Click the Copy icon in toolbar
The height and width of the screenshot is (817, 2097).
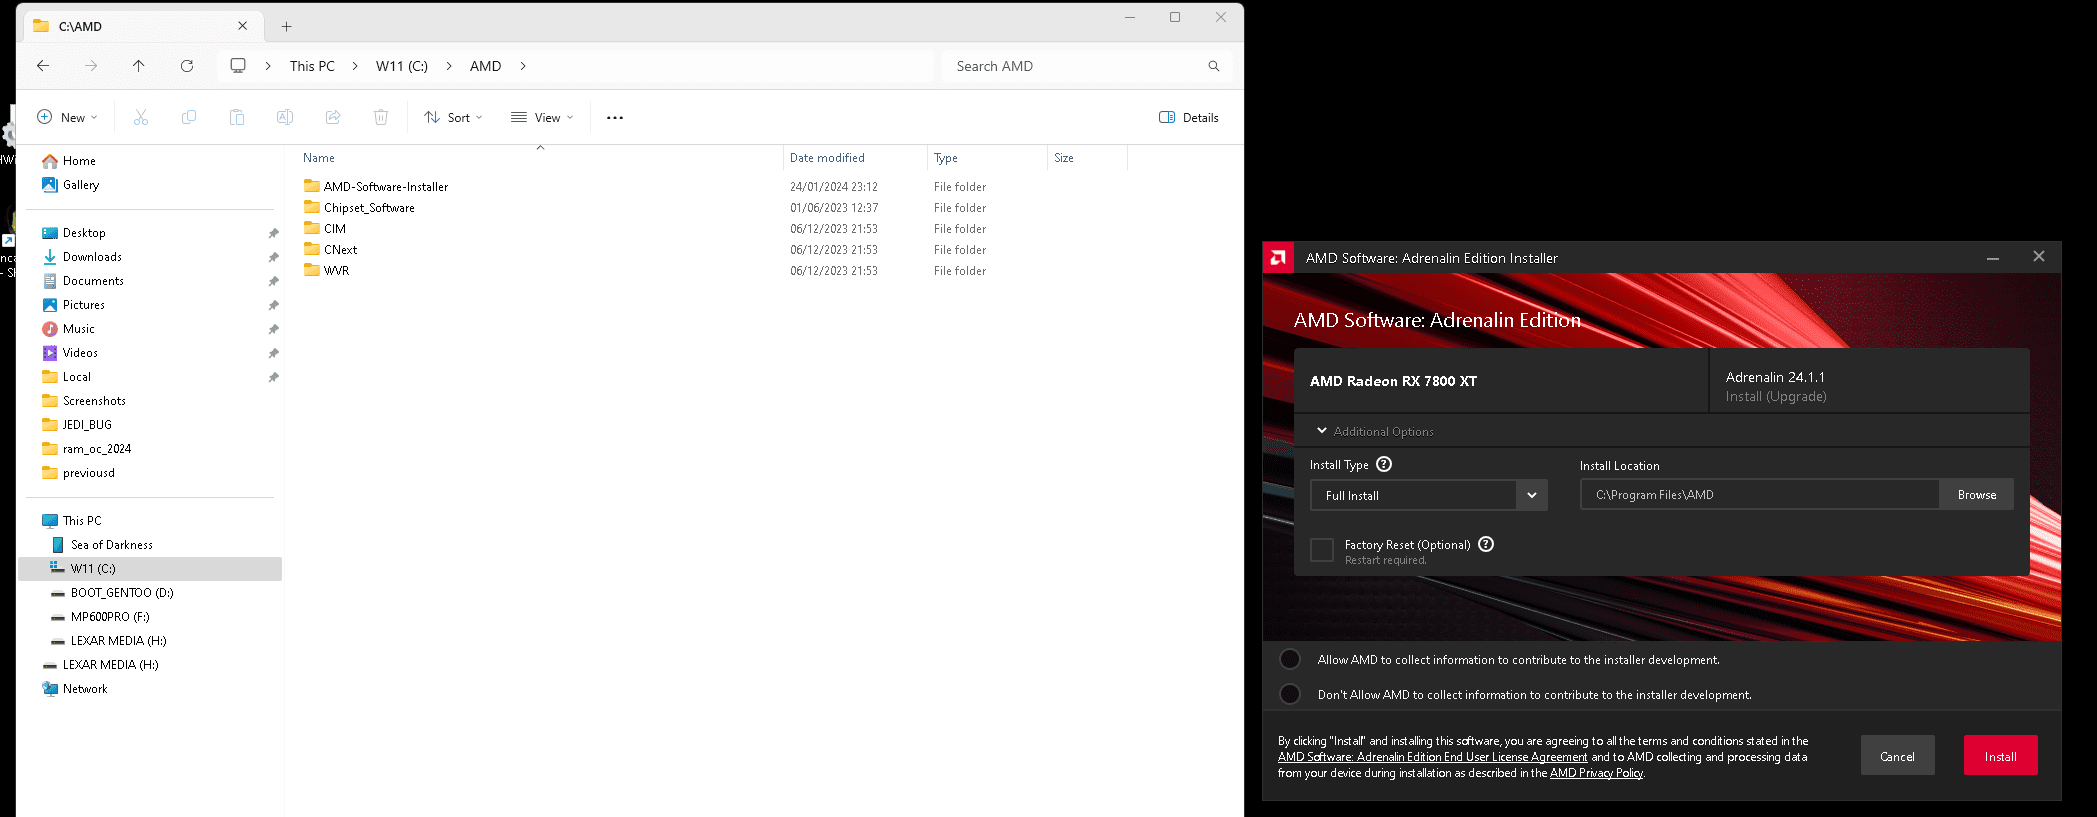tap(189, 117)
